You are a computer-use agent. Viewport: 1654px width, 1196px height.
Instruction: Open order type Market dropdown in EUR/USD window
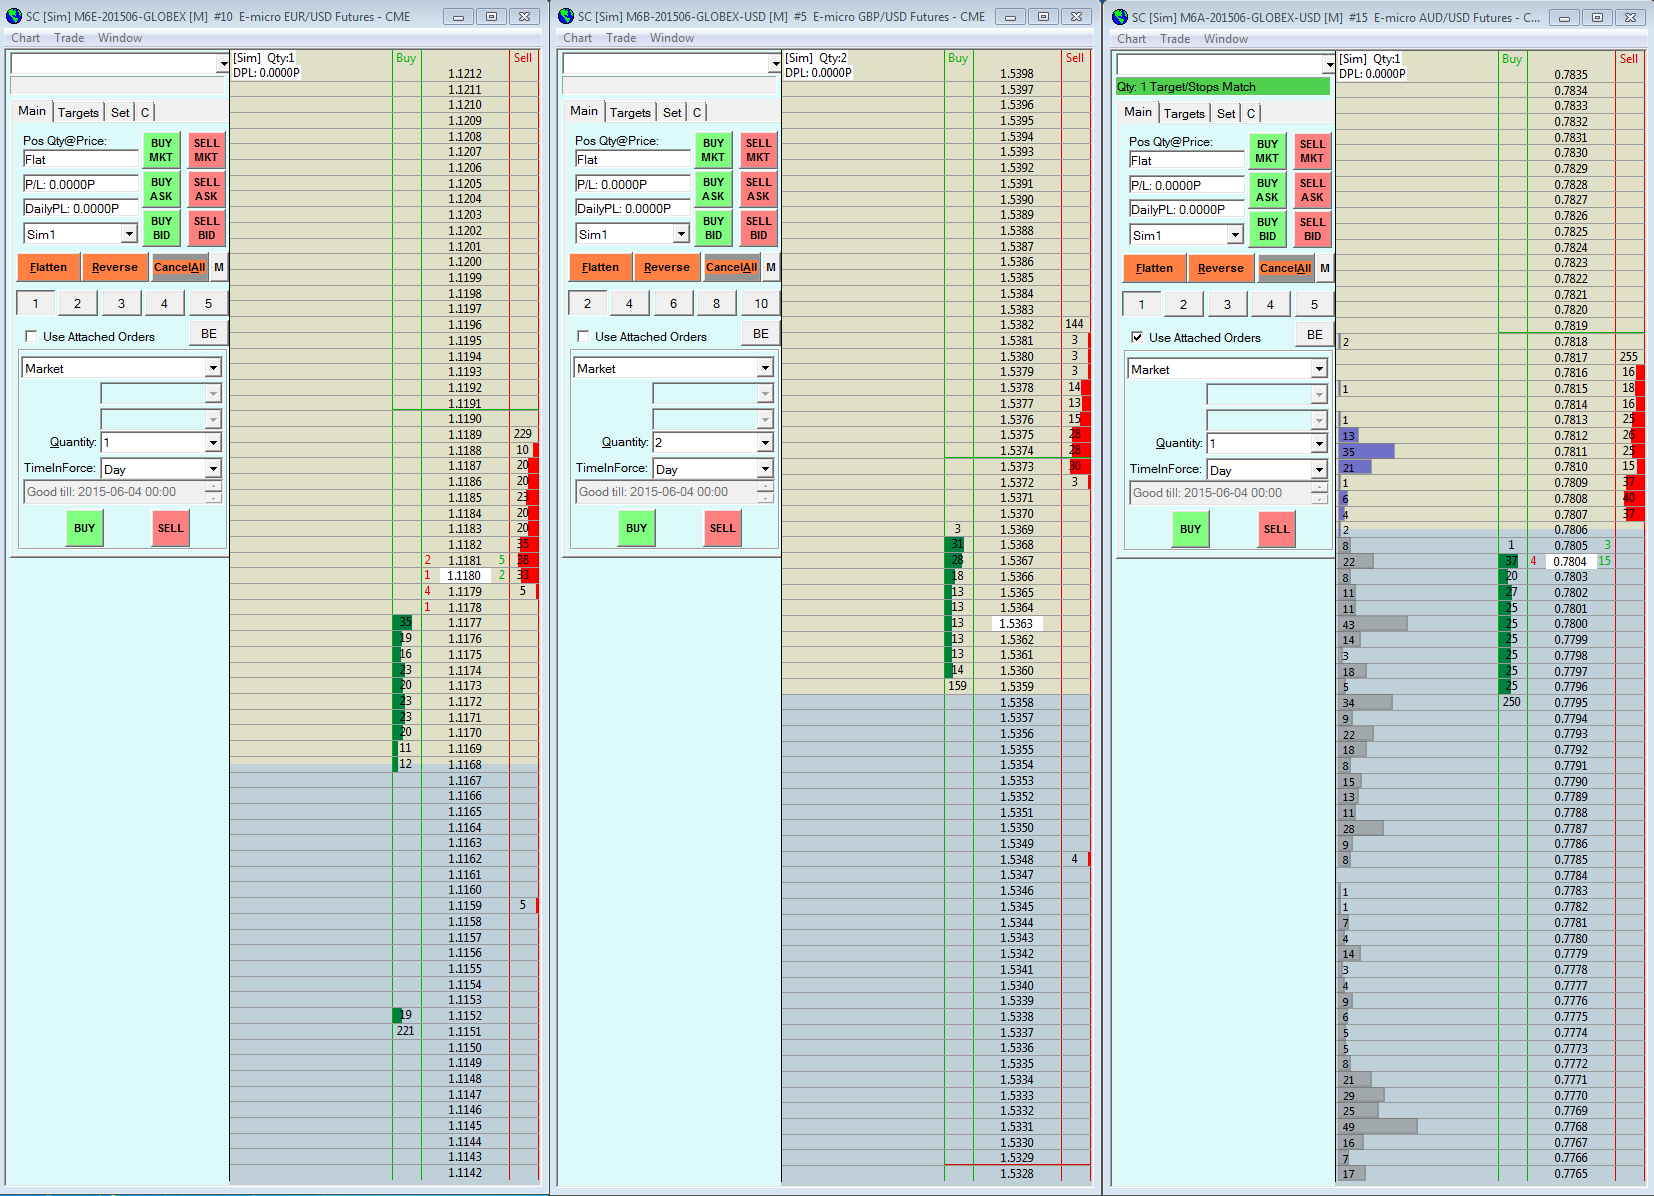point(213,369)
